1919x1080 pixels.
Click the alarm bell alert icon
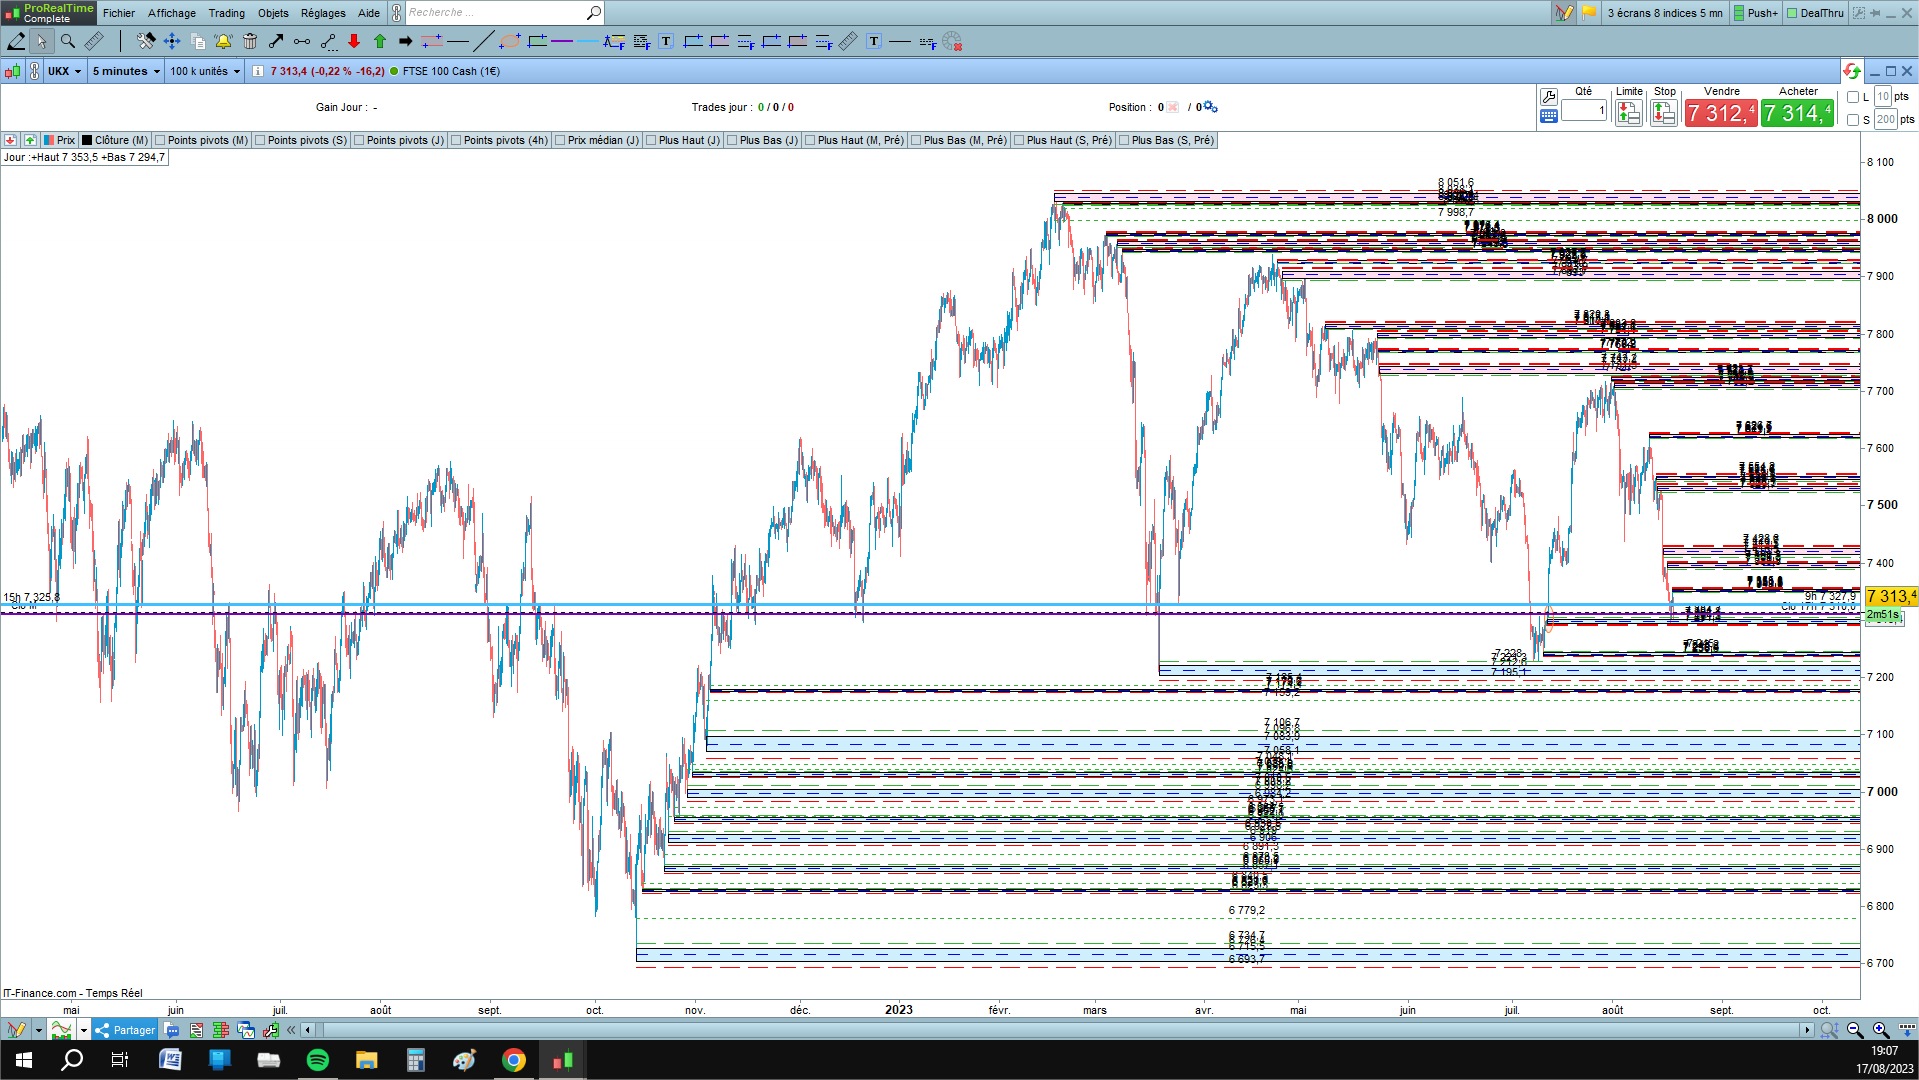tap(223, 41)
